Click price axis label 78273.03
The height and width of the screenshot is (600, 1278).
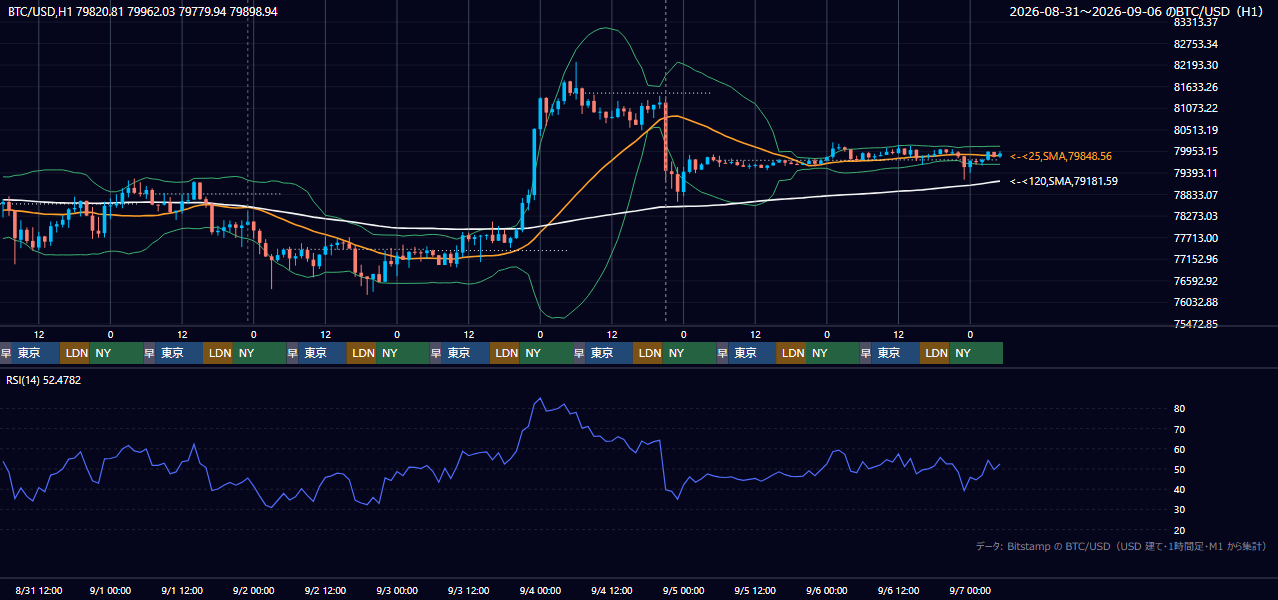(x=1195, y=216)
